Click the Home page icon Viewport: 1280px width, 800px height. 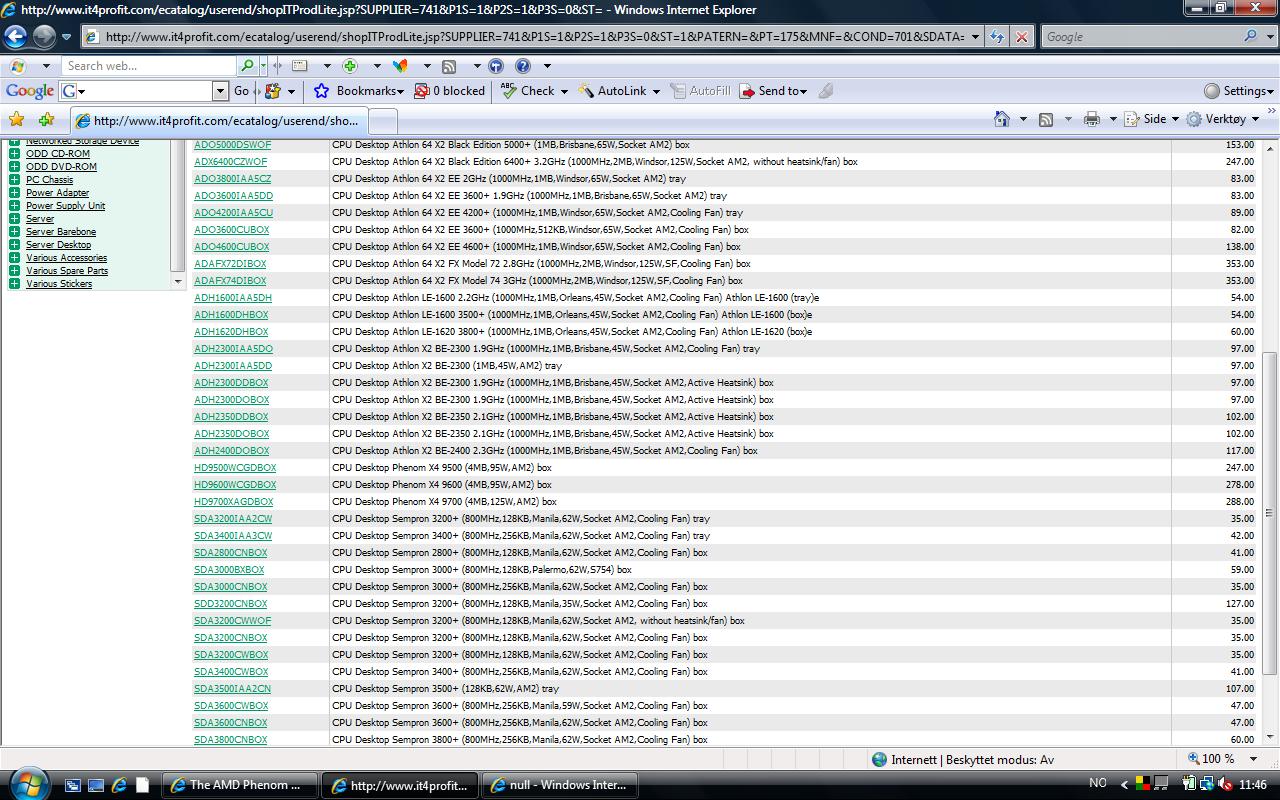tap(1002, 119)
